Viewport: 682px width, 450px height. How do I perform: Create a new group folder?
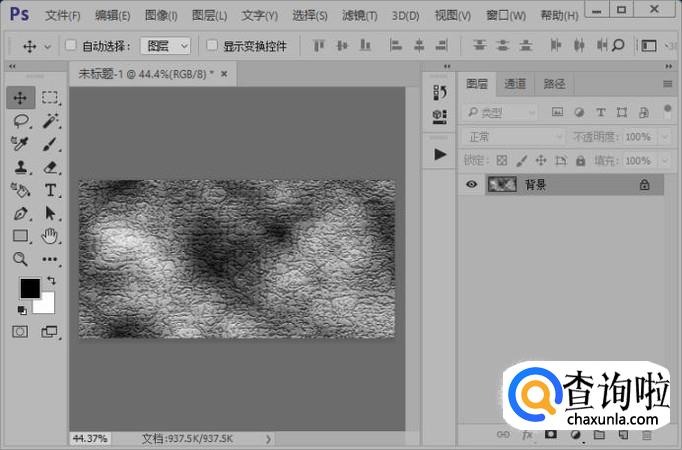point(599,434)
